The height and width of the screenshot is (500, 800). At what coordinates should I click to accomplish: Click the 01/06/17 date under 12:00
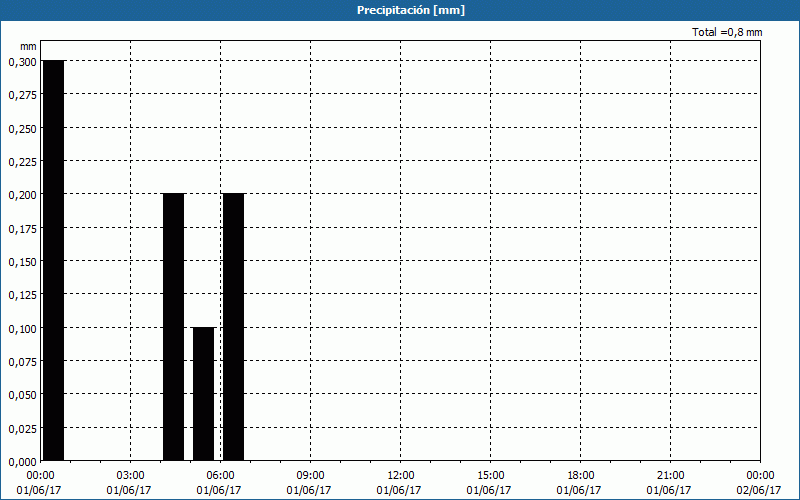[399, 490]
